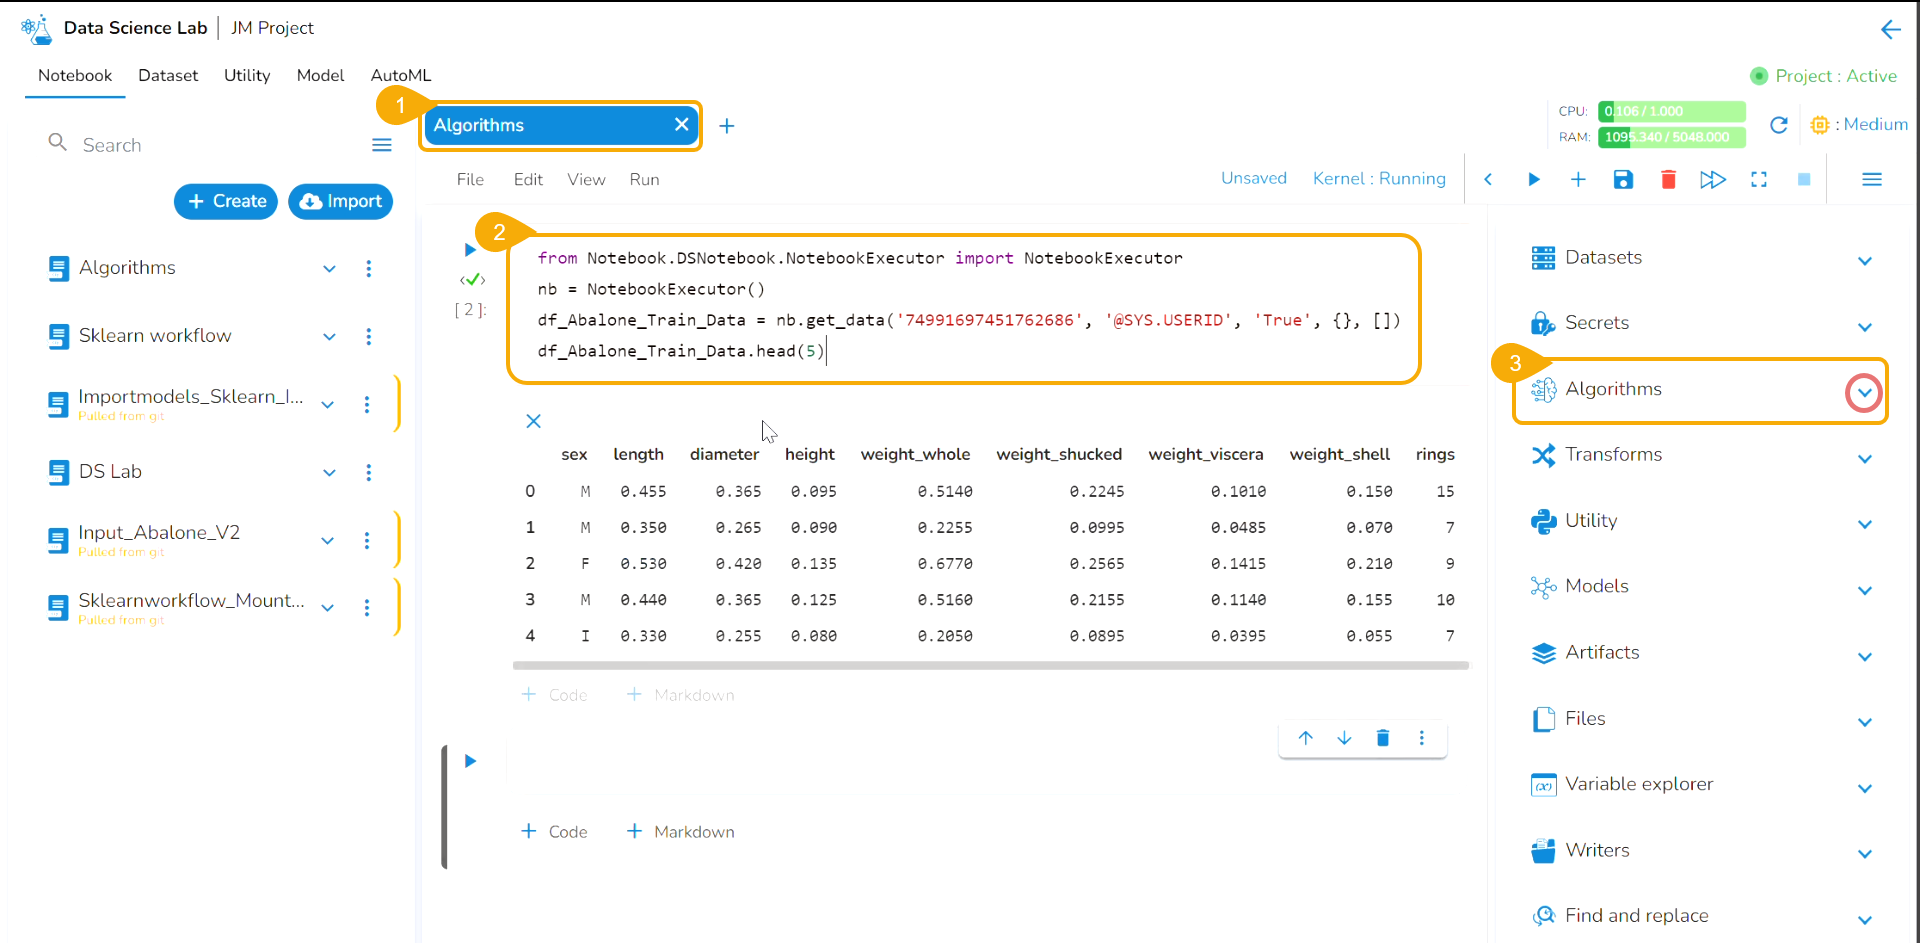
Task: Expand the Datasets section
Action: pyautogui.click(x=1864, y=261)
